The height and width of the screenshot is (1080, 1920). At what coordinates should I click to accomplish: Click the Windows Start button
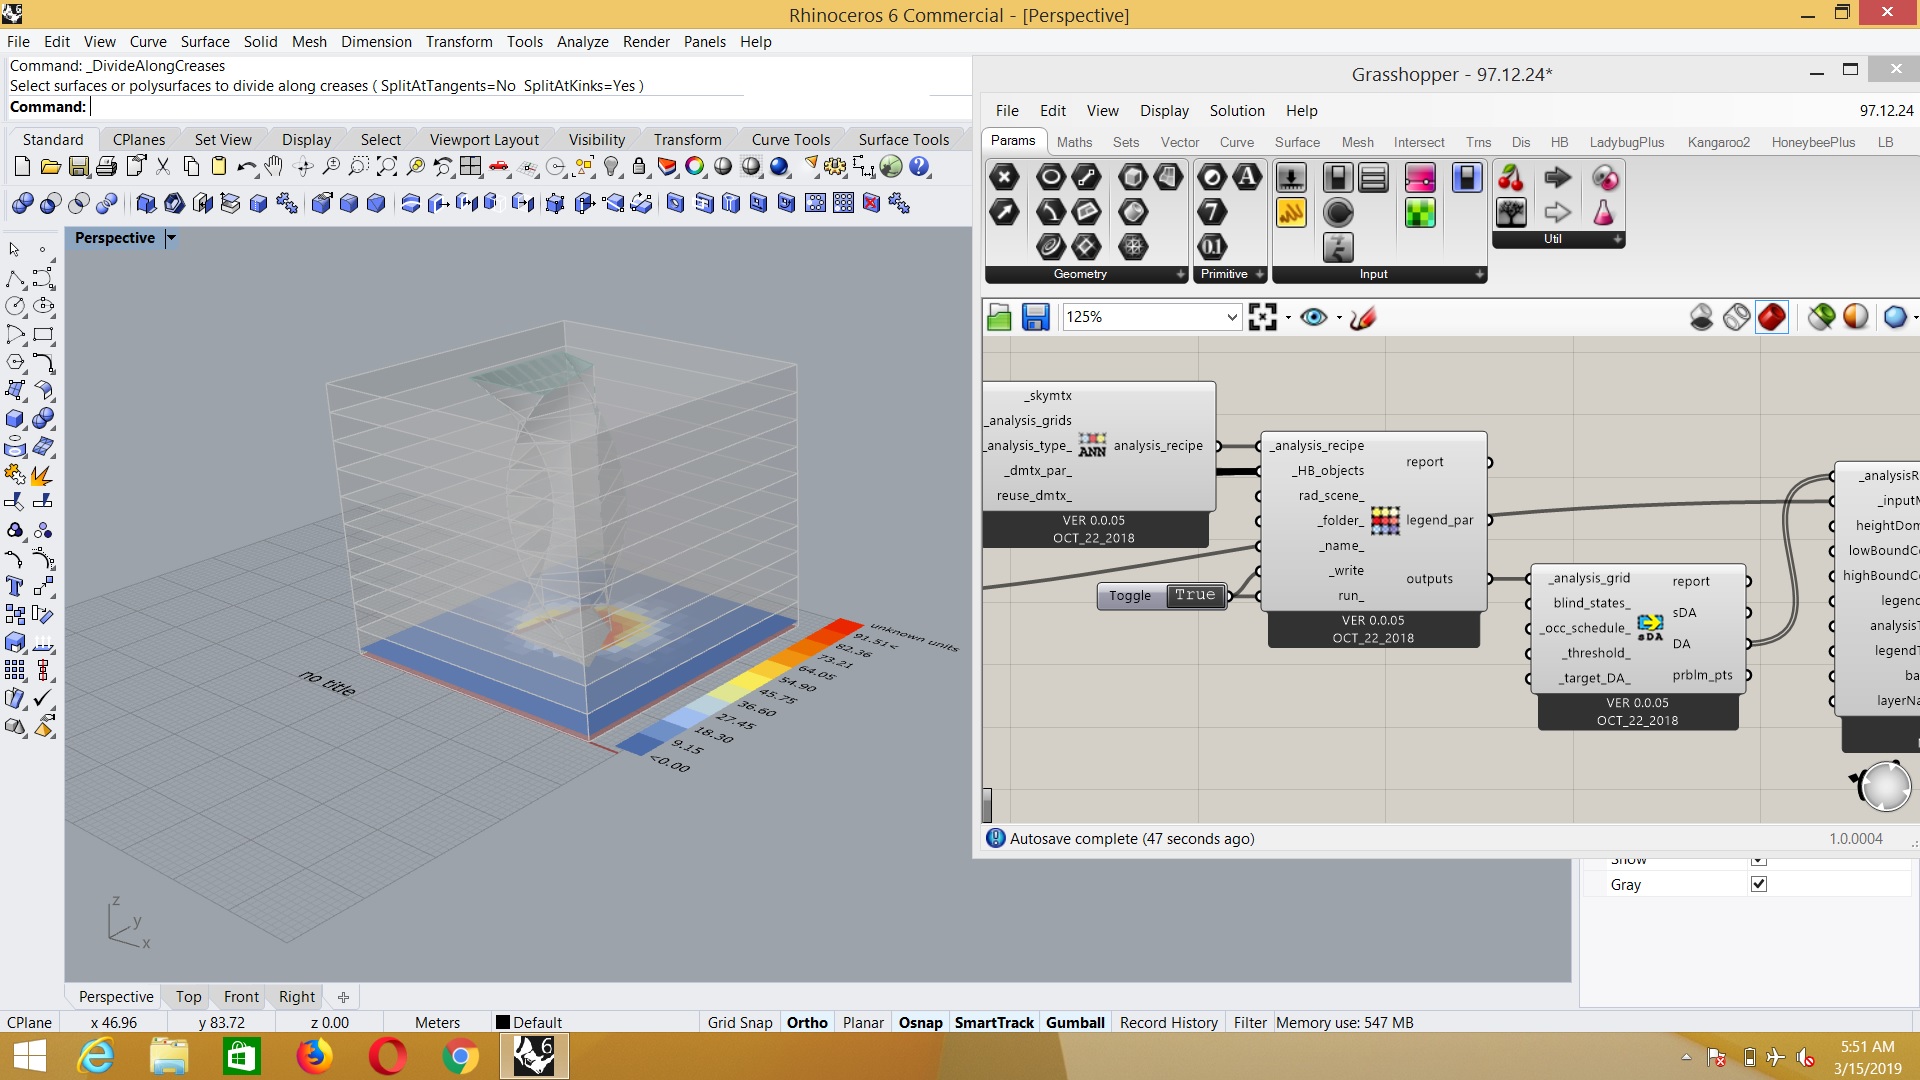[x=29, y=1056]
